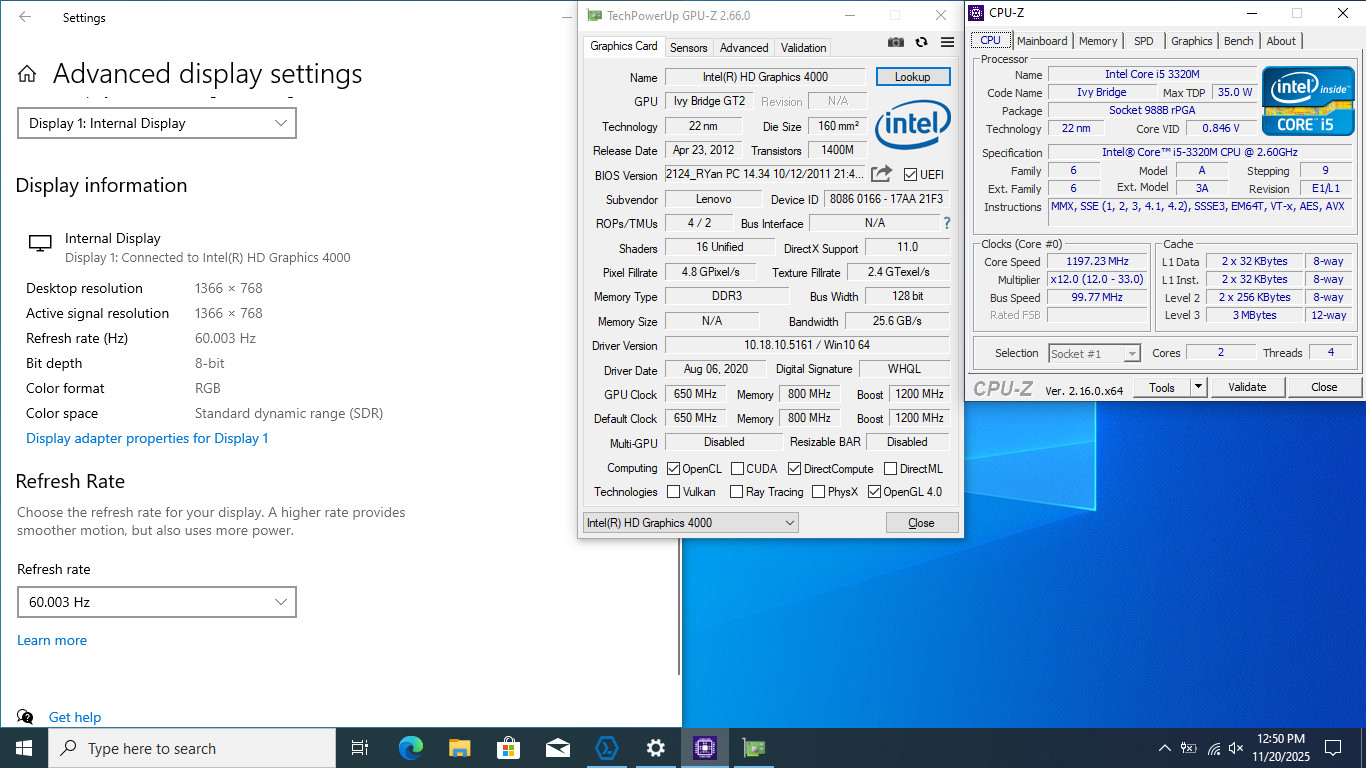Toggle the OpenCL checkbox
Image resolution: width=1366 pixels, height=768 pixels.
[674, 468]
